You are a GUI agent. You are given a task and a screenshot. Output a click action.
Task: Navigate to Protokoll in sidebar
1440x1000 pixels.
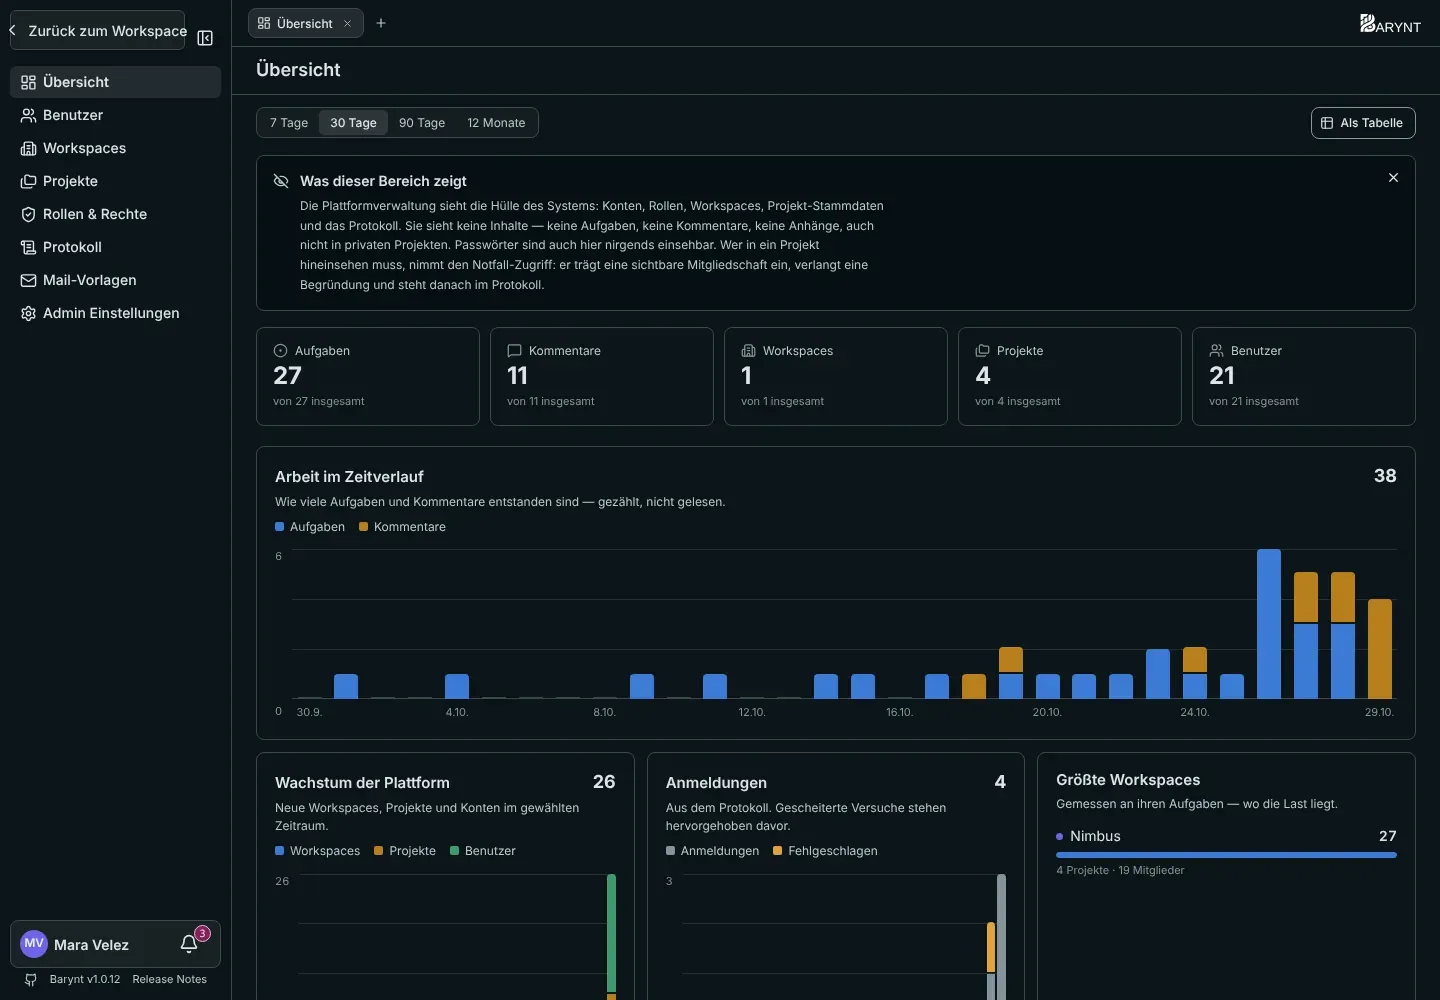115,247
